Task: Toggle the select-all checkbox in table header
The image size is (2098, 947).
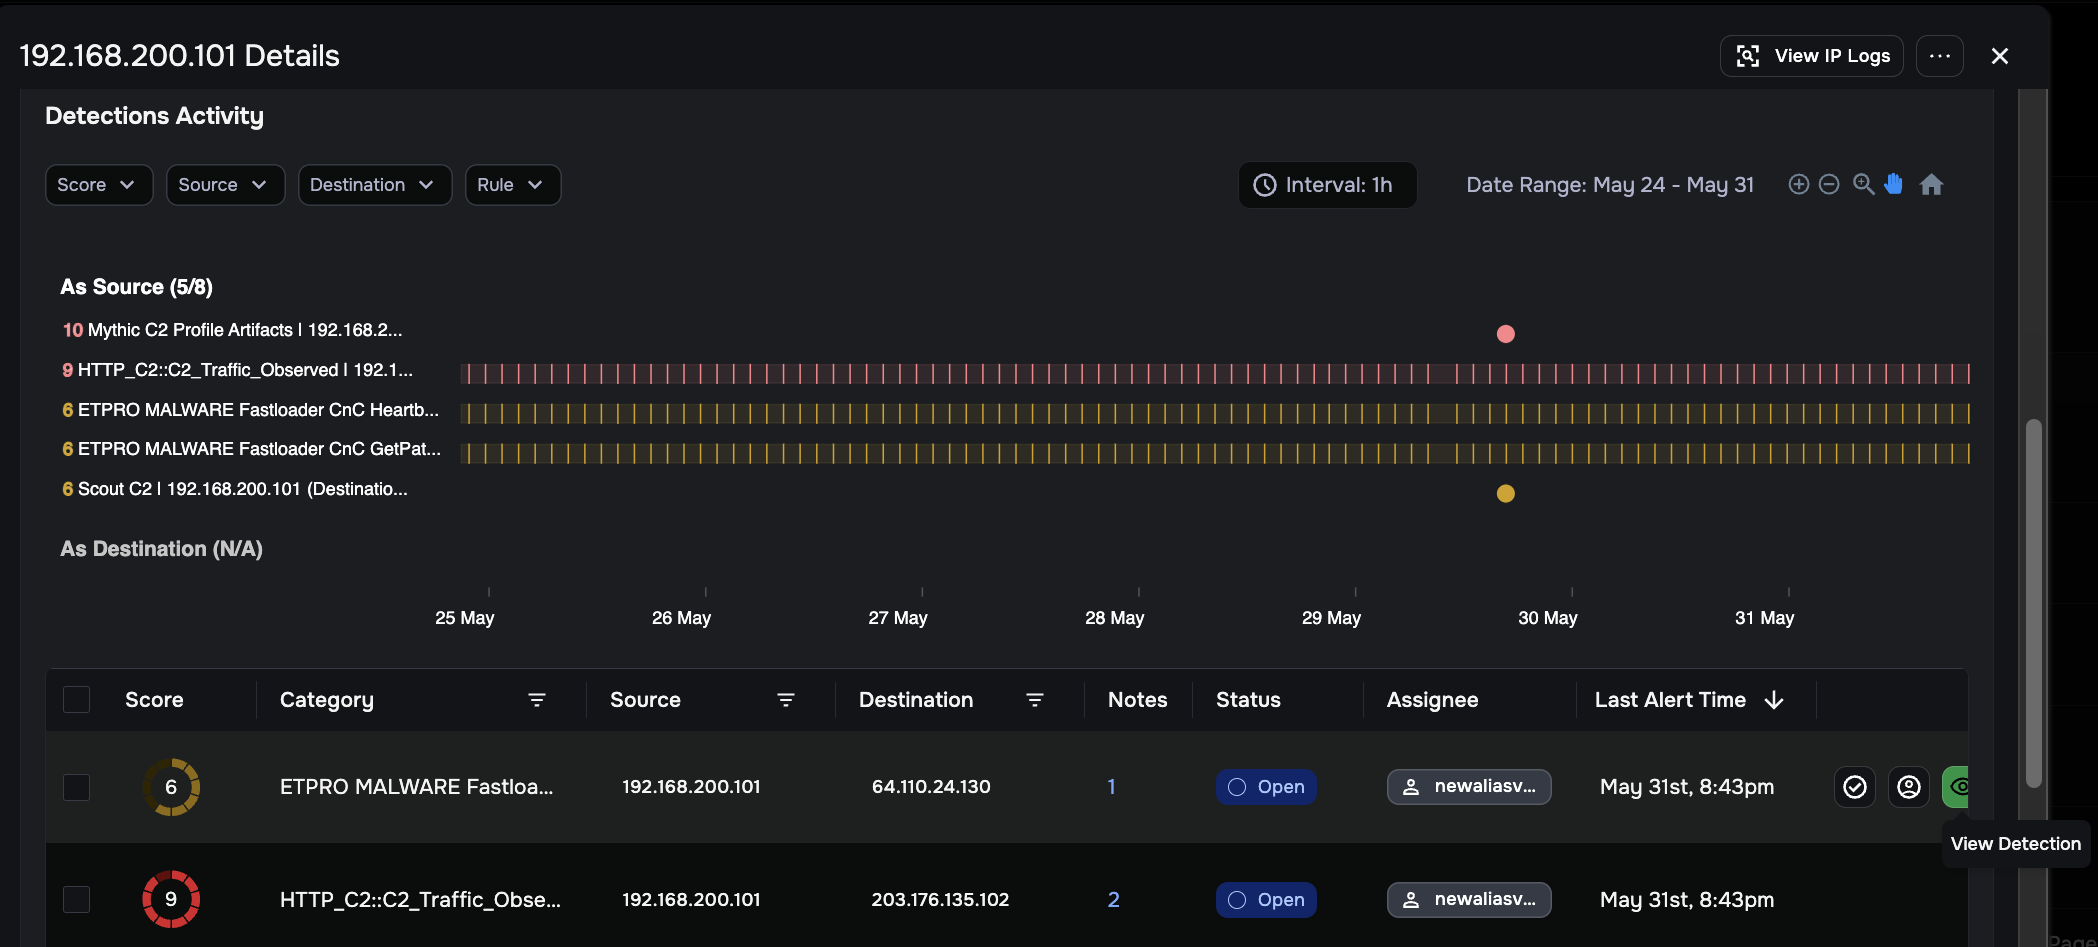Action: click(77, 700)
